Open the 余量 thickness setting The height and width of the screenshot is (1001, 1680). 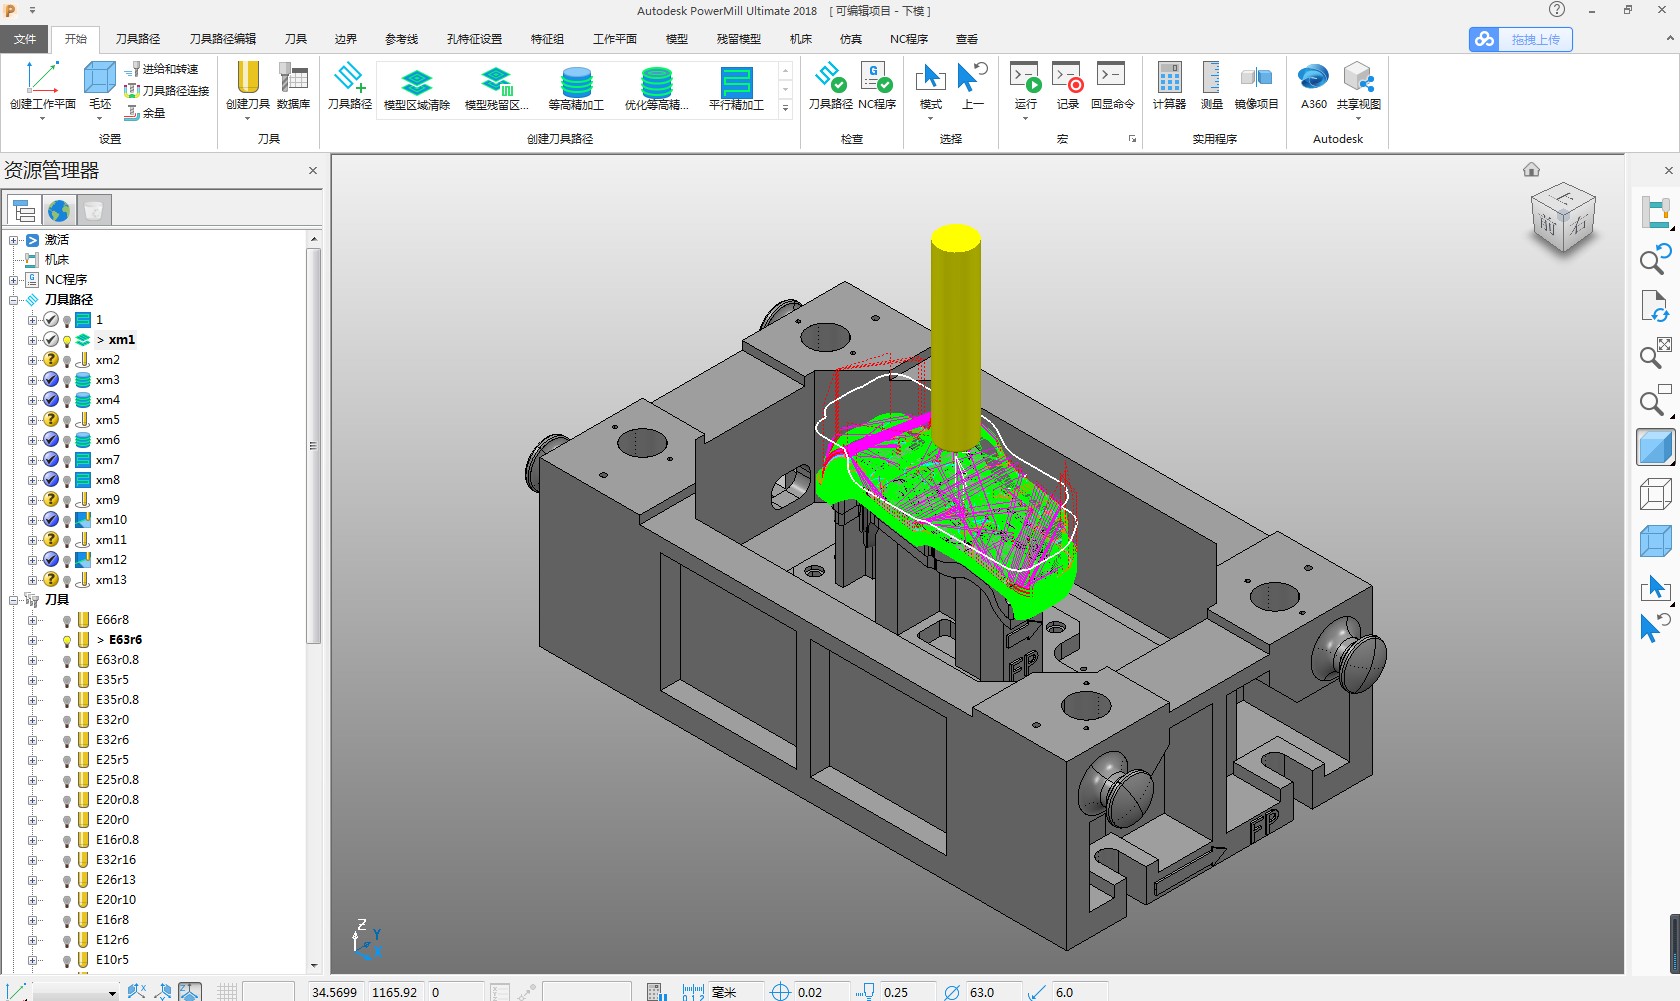145,113
